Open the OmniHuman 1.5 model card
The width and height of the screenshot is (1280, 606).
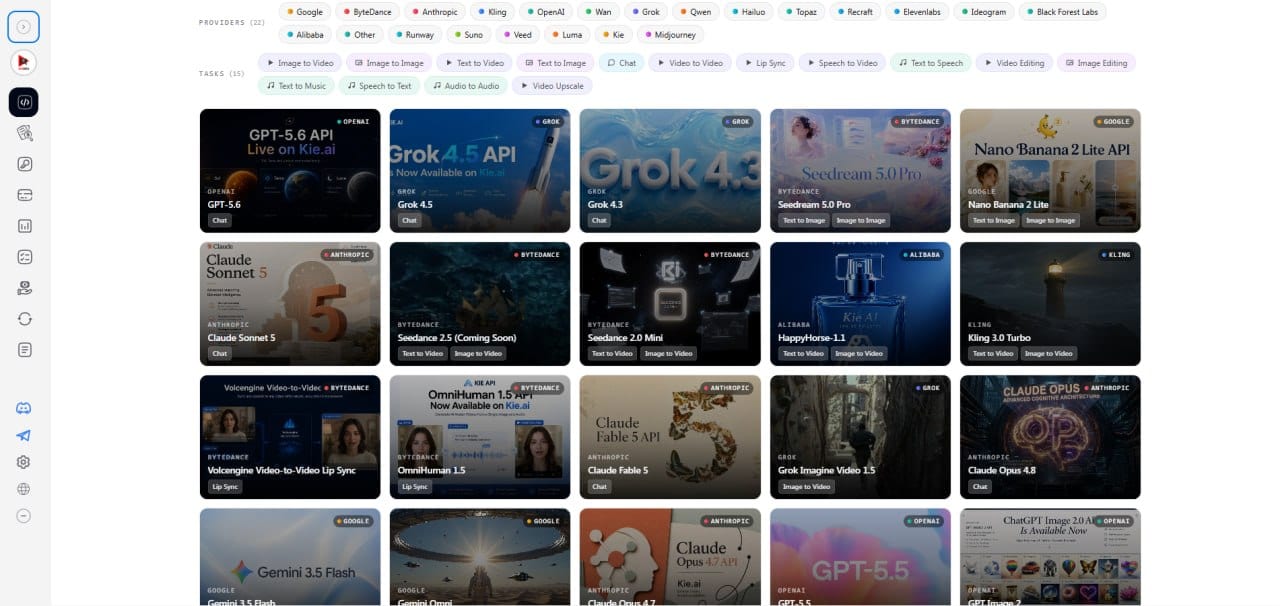coord(480,437)
